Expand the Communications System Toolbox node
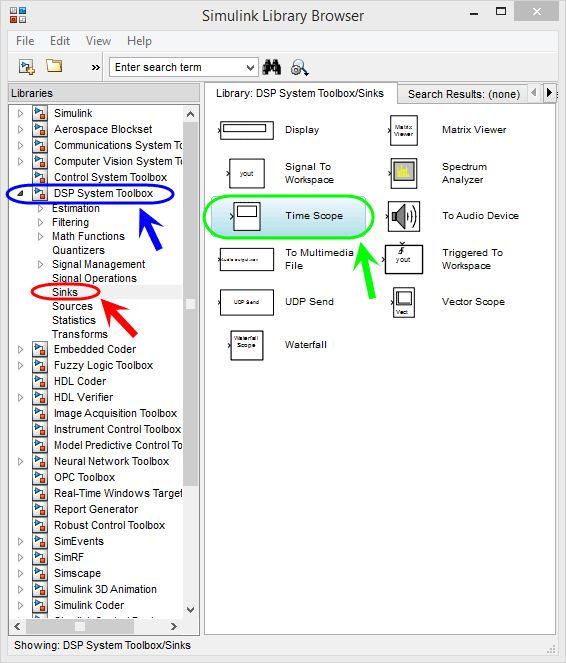Image resolution: width=566 pixels, height=663 pixels. click(20, 145)
